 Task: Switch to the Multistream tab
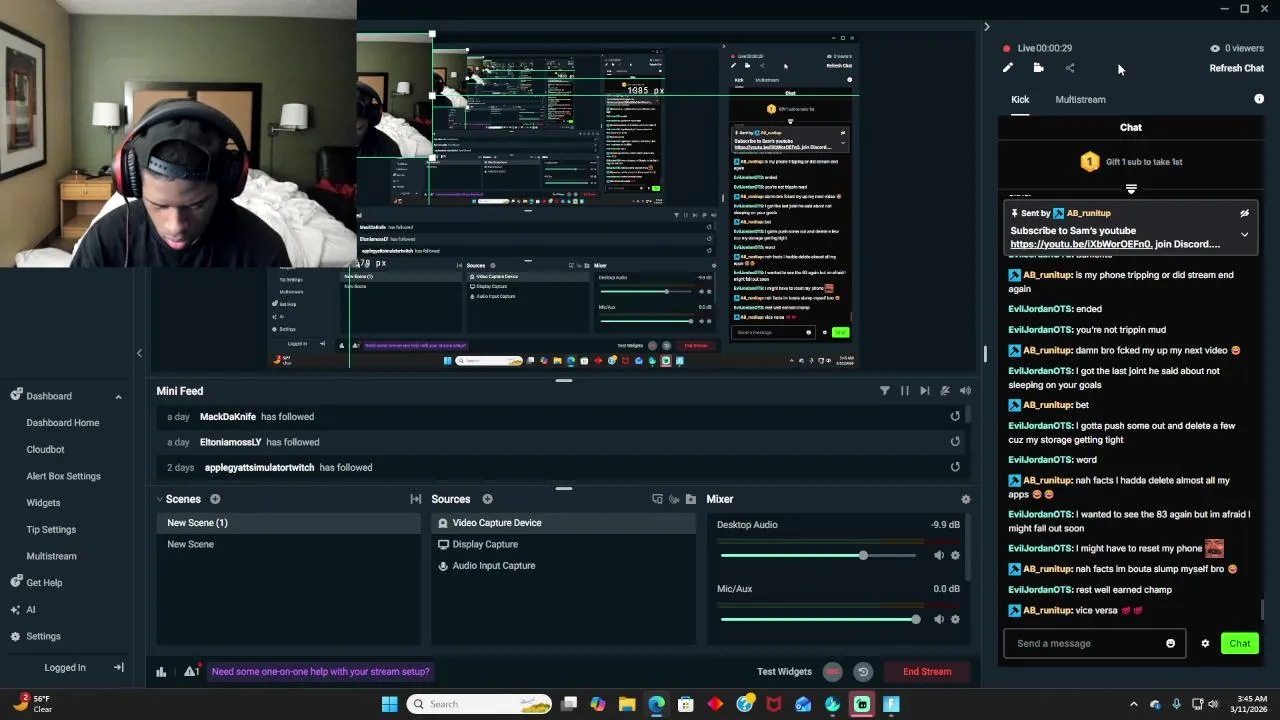click(x=1080, y=100)
